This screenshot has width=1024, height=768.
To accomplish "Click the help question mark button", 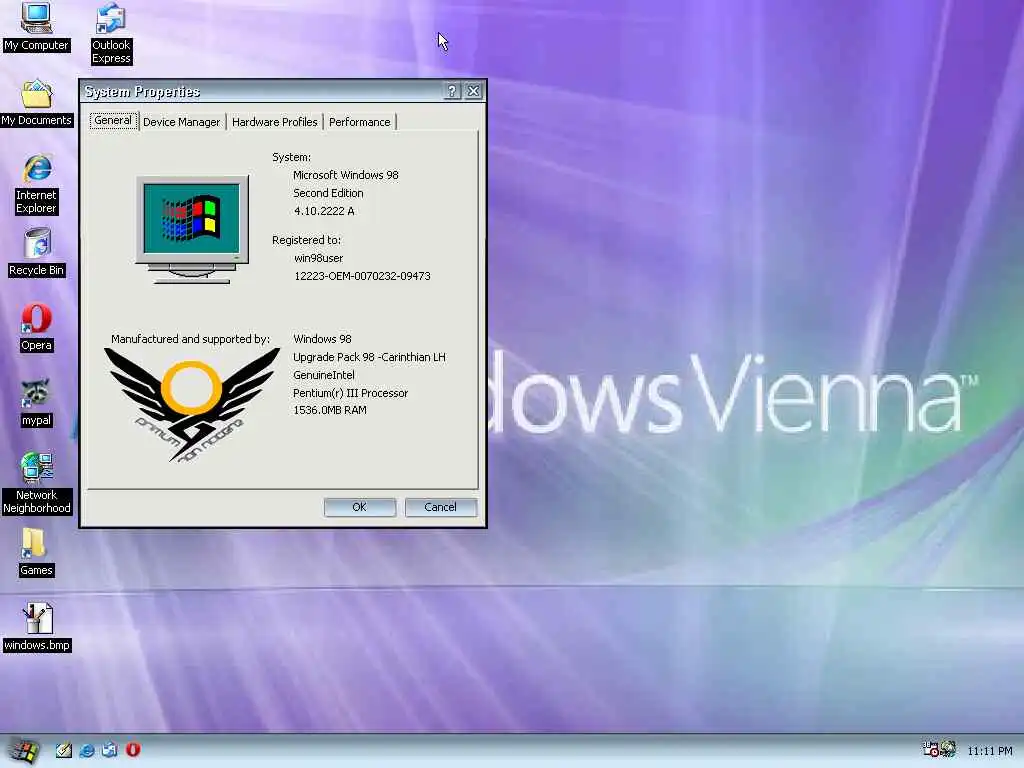I will pos(452,91).
